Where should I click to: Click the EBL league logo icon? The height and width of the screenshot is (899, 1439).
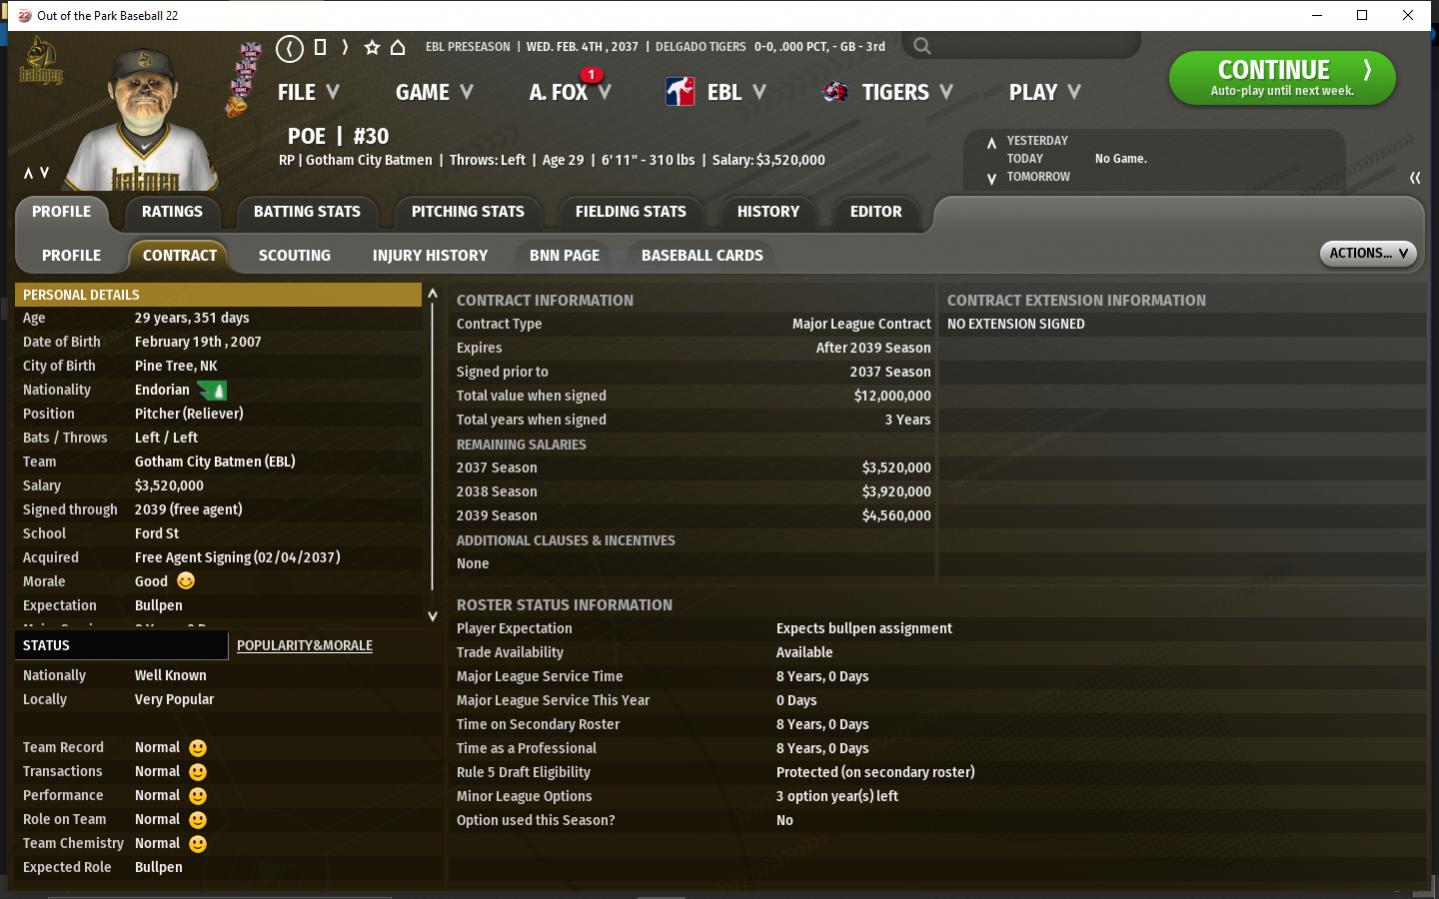click(x=680, y=92)
